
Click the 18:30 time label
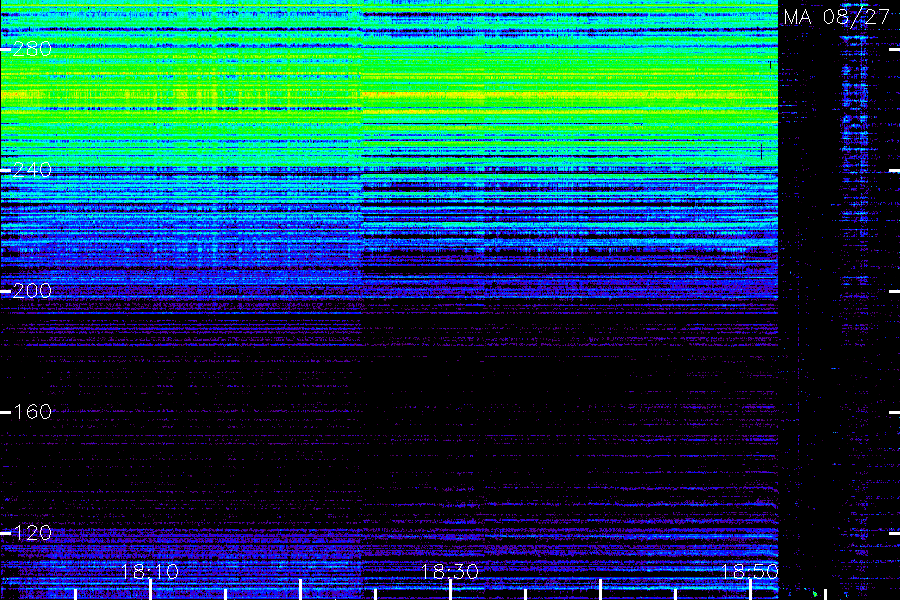point(449,572)
